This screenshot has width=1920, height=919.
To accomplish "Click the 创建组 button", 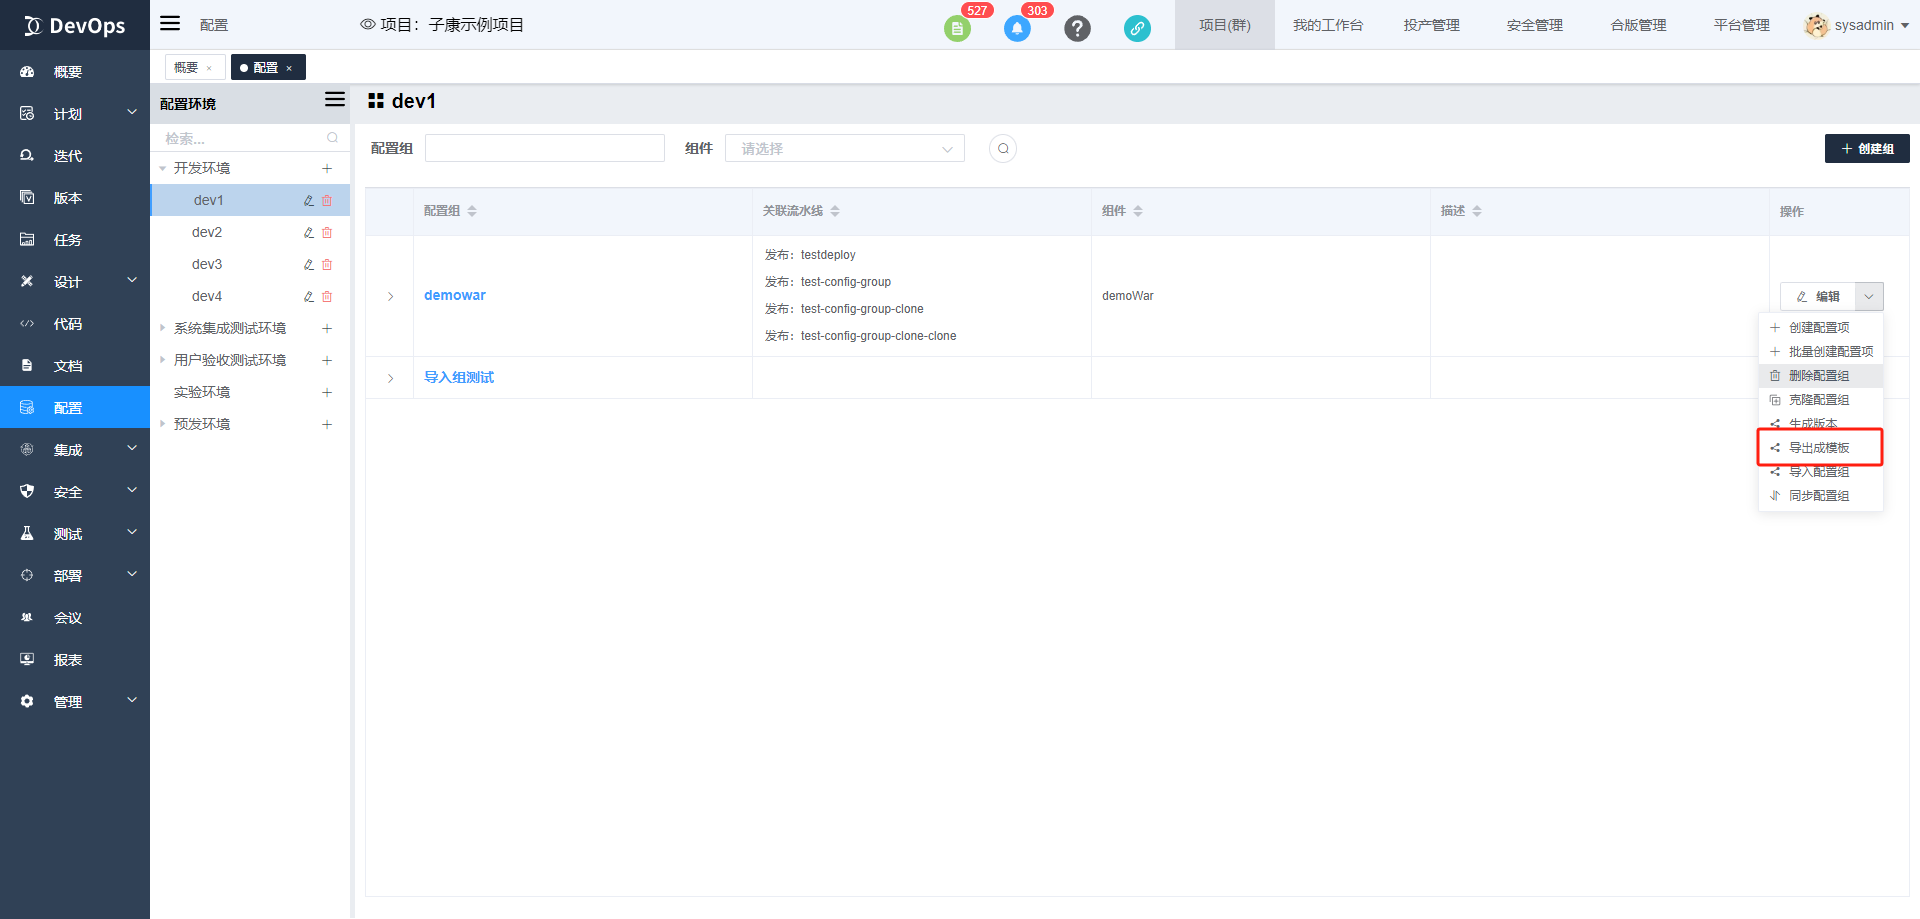I will click(x=1867, y=149).
